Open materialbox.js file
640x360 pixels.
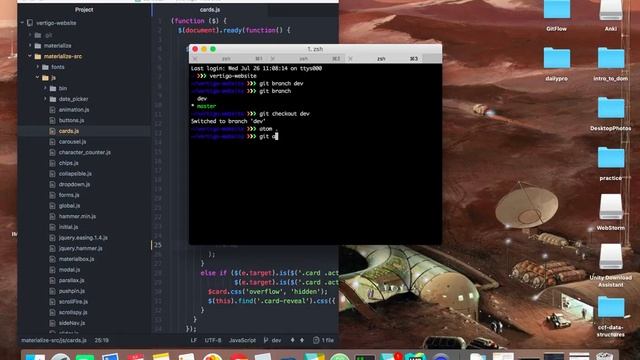pos(76,259)
